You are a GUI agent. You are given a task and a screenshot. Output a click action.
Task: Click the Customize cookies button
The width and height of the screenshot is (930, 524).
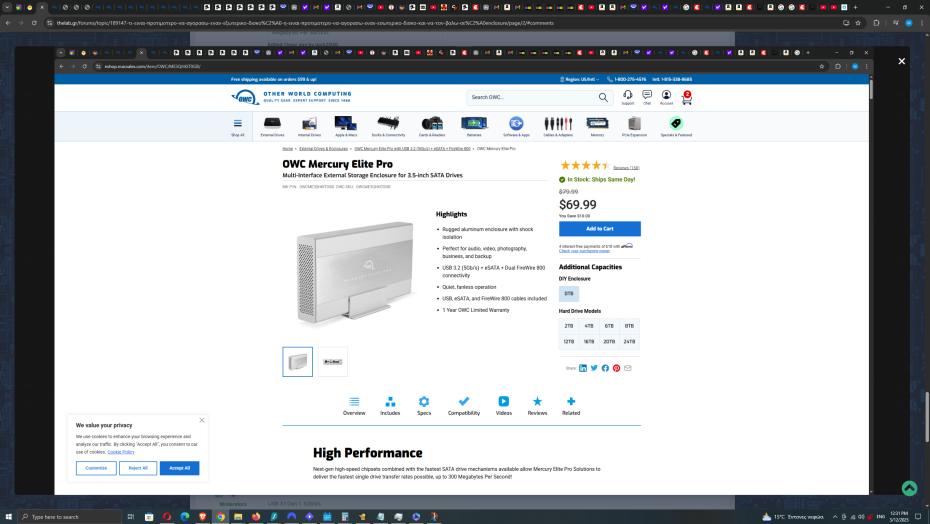click(x=96, y=468)
